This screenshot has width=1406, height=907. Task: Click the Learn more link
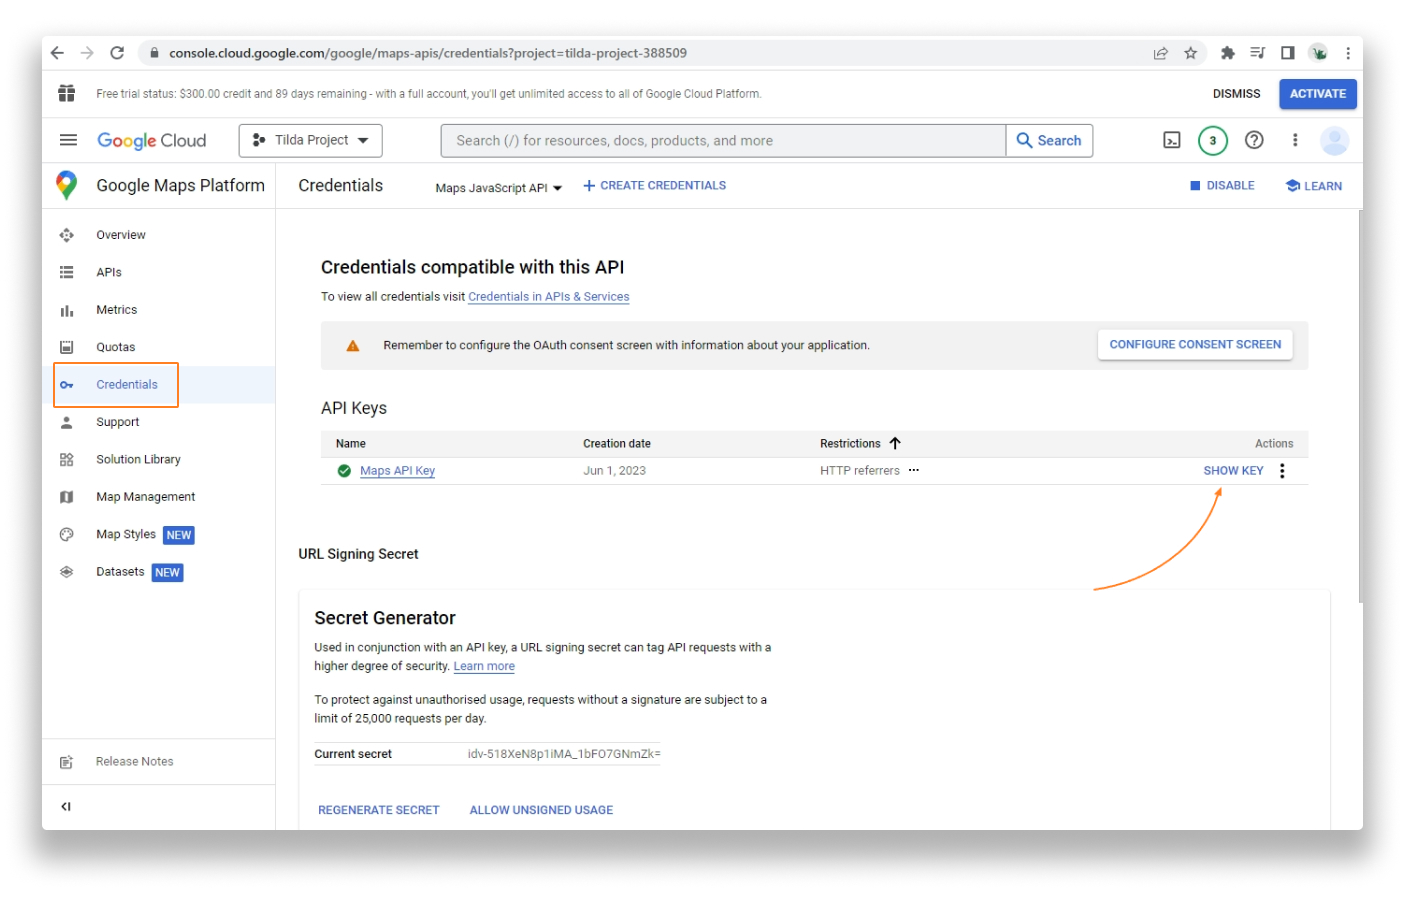tap(484, 667)
